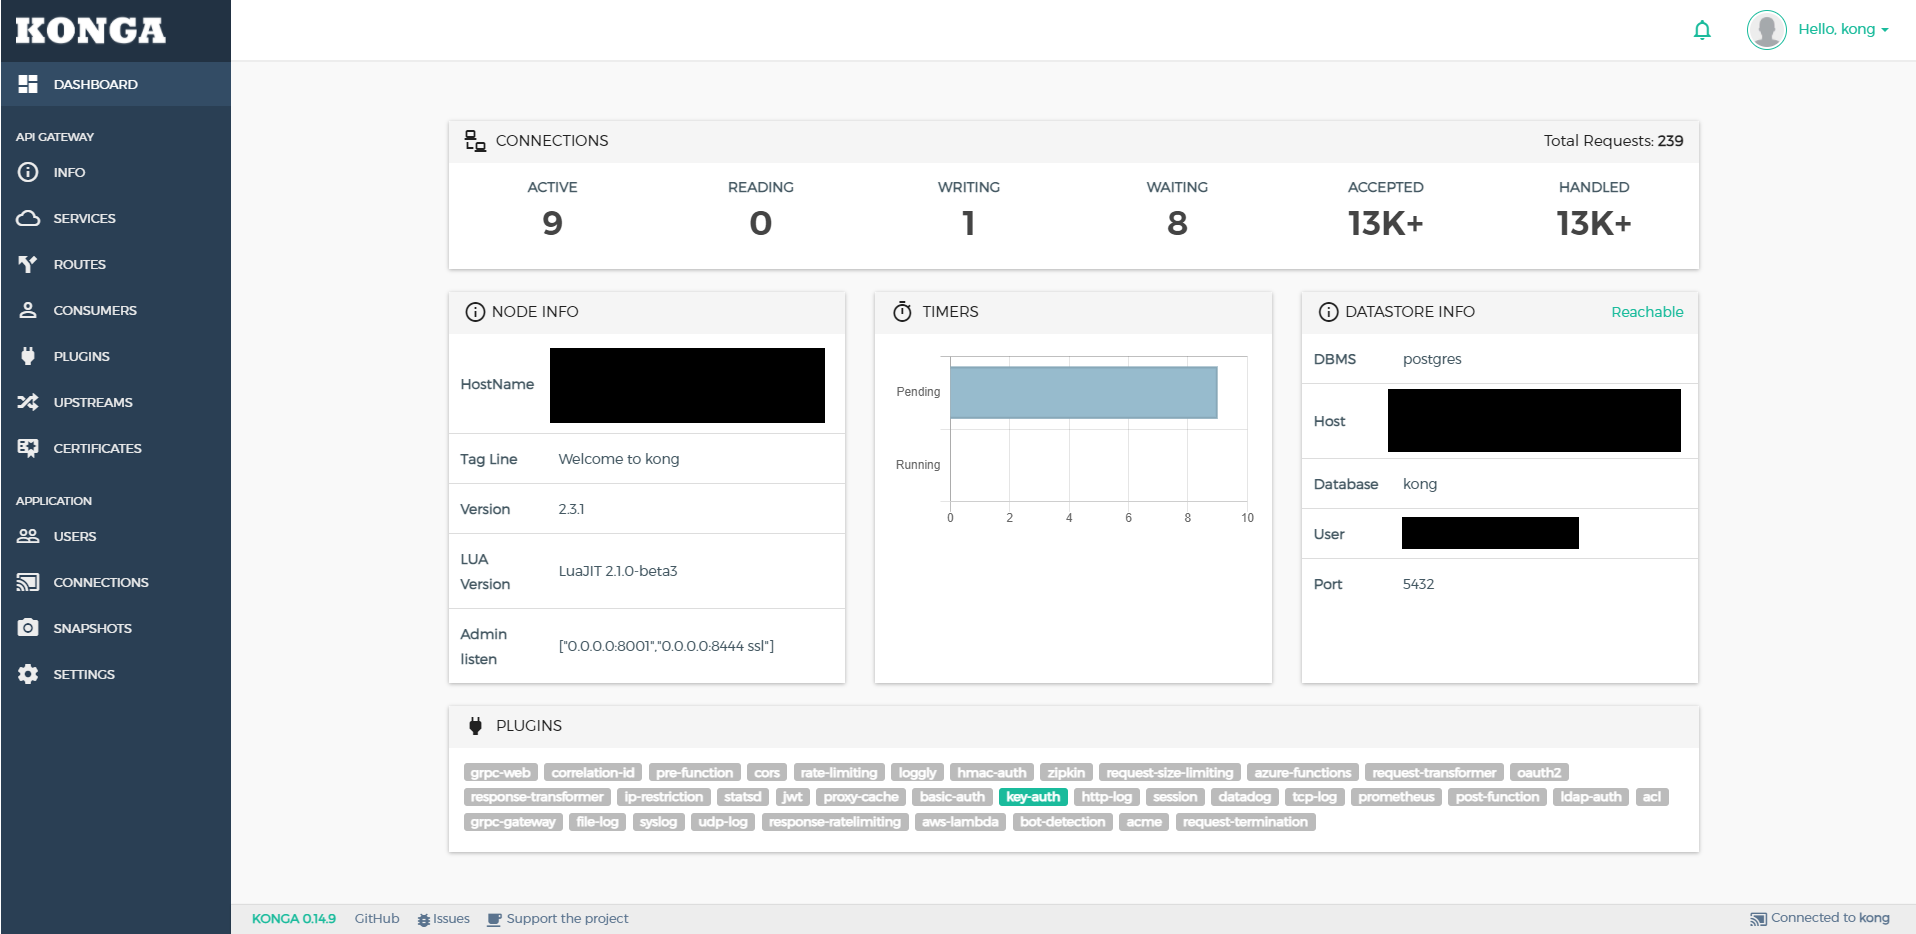
Task: Toggle the prometheus plugin tag
Action: (x=1395, y=797)
